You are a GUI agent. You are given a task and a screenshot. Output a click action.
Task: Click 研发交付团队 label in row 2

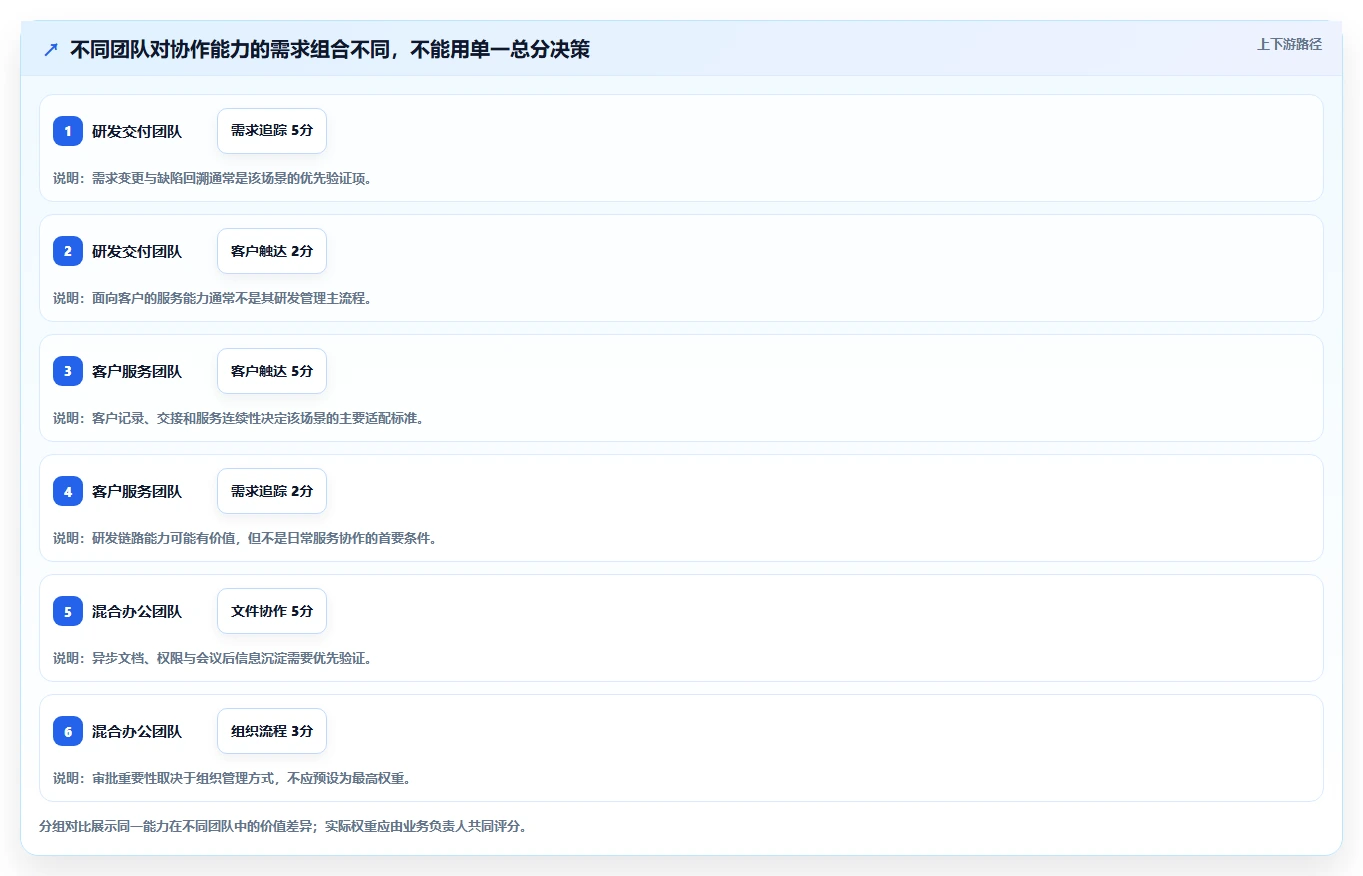[137, 251]
